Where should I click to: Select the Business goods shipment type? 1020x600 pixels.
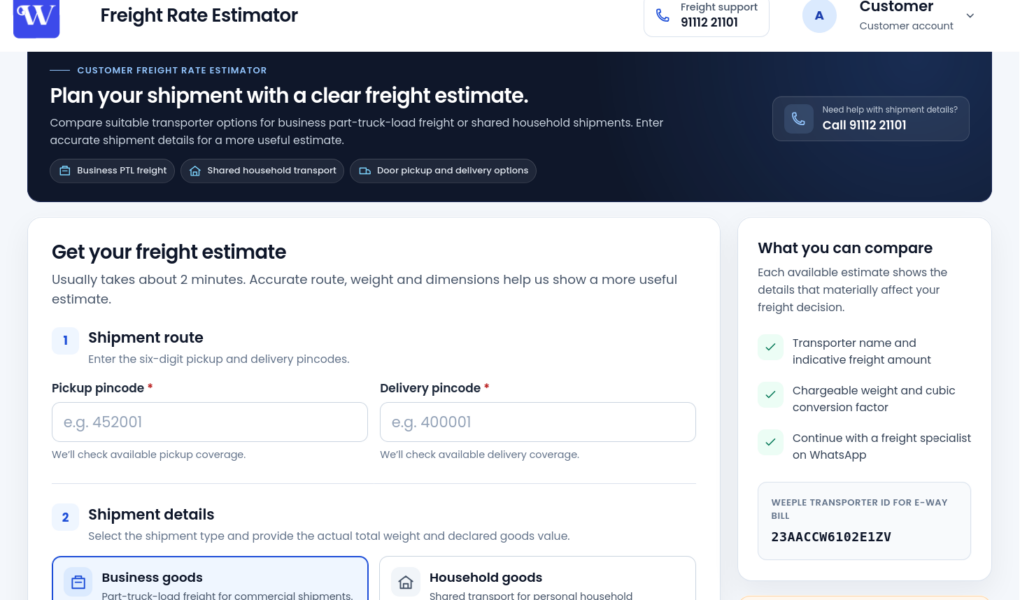pyautogui.click(x=210, y=579)
